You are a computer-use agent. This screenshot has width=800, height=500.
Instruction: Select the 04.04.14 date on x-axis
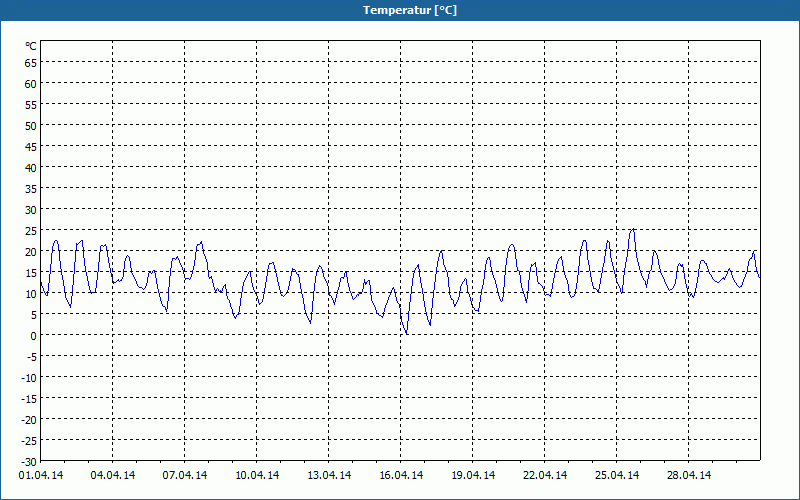pos(113,476)
